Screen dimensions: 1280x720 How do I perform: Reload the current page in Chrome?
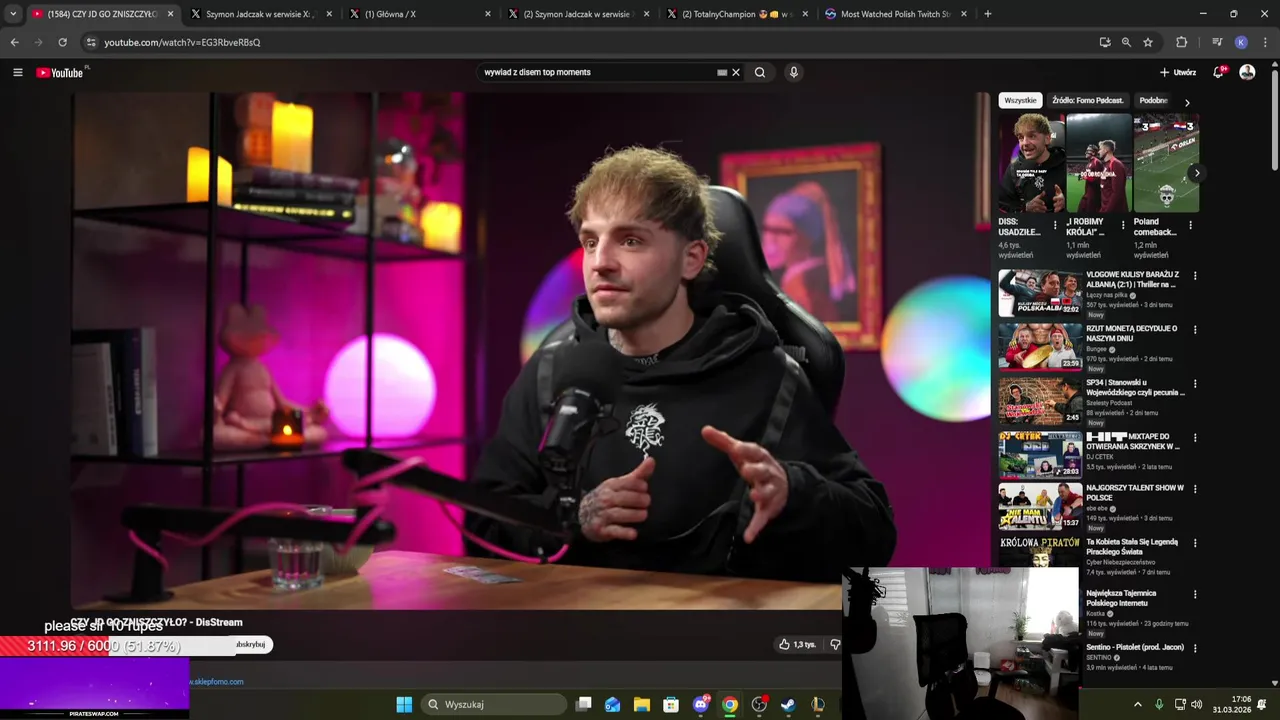pyautogui.click(x=62, y=42)
